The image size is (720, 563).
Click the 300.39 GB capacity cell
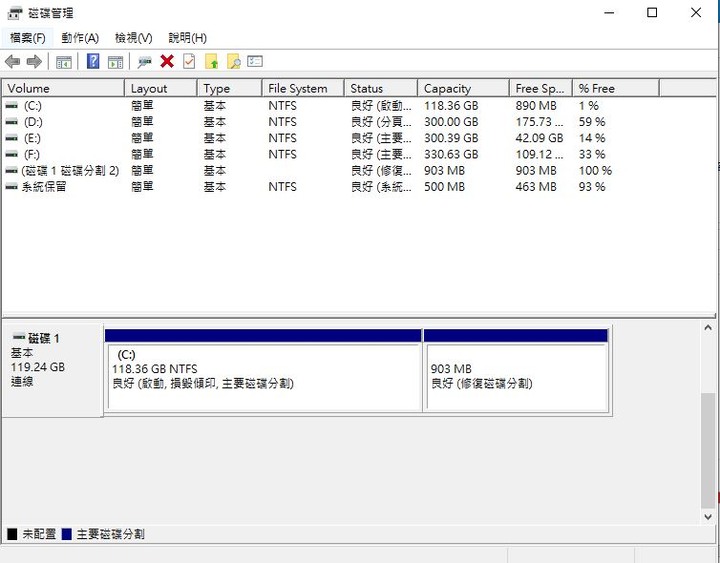coord(451,138)
